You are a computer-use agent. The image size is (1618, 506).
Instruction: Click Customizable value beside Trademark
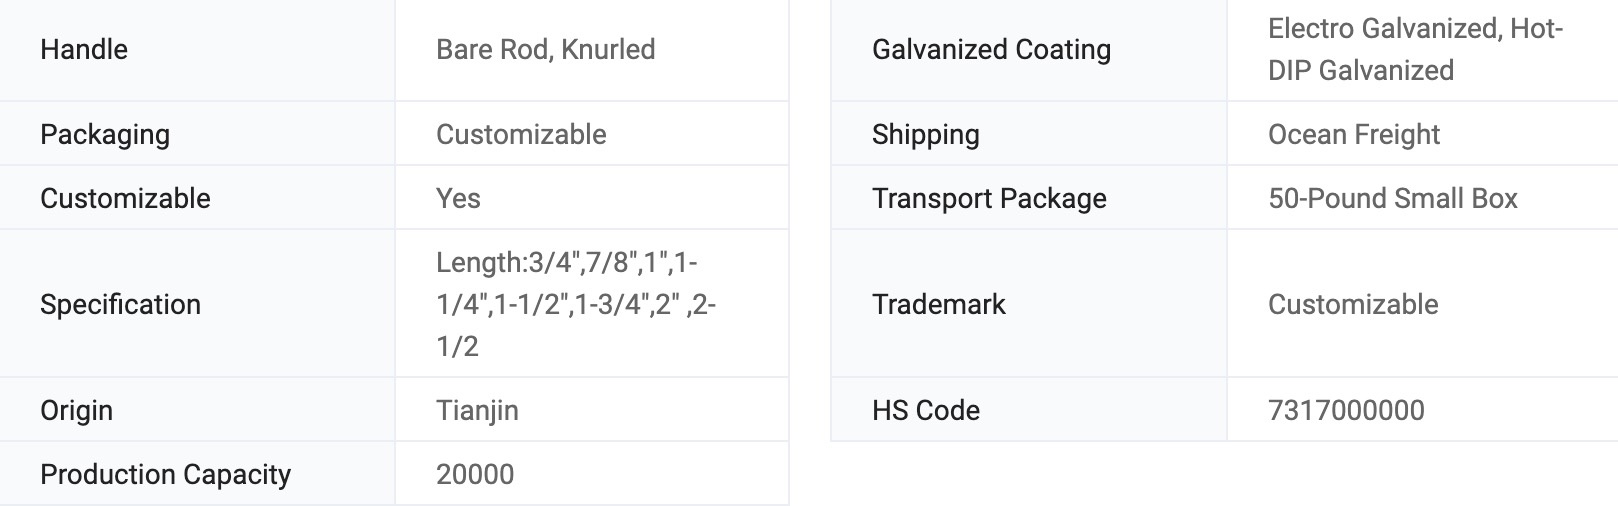click(x=1353, y=304)
